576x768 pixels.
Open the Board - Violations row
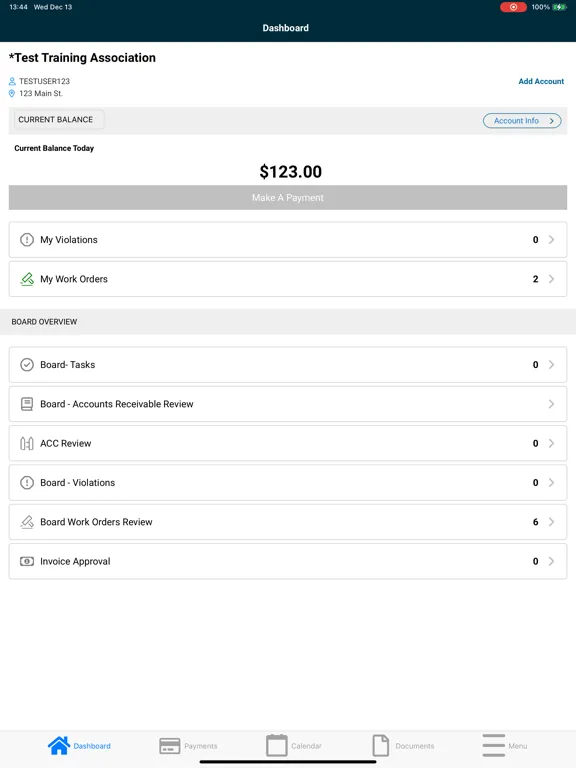[x=288, y=482]
